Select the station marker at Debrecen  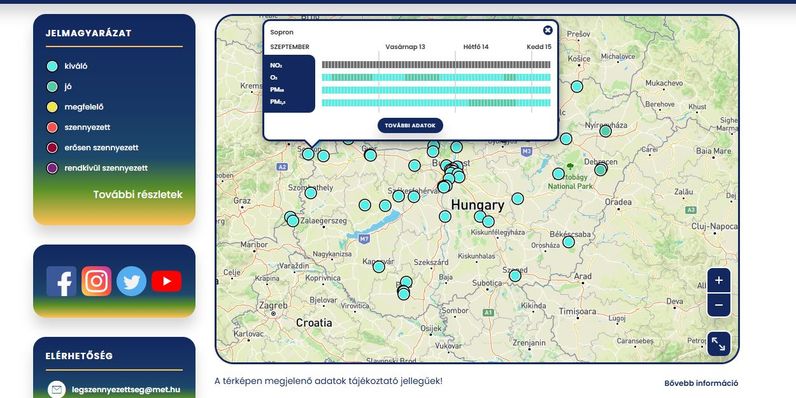point(601,170)
